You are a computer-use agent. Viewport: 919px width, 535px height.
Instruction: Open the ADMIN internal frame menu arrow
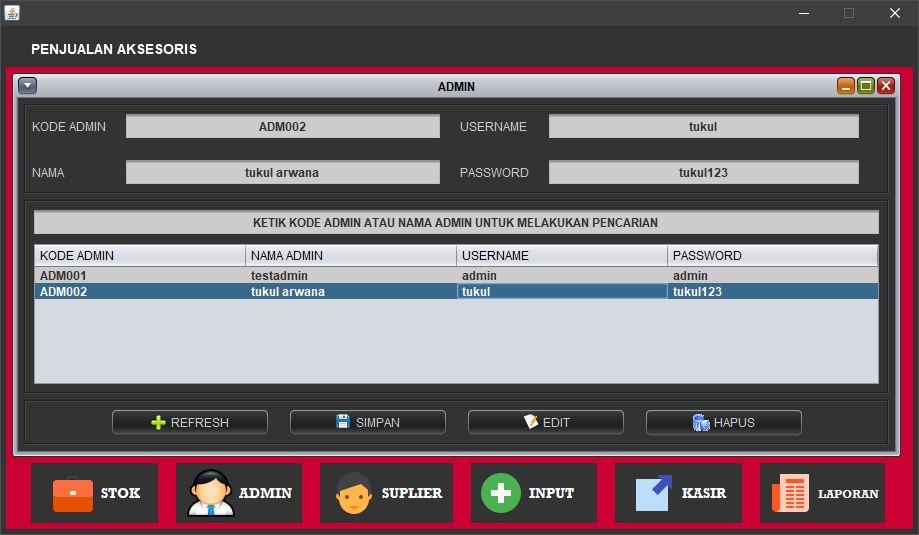click(x=27, y=86)
